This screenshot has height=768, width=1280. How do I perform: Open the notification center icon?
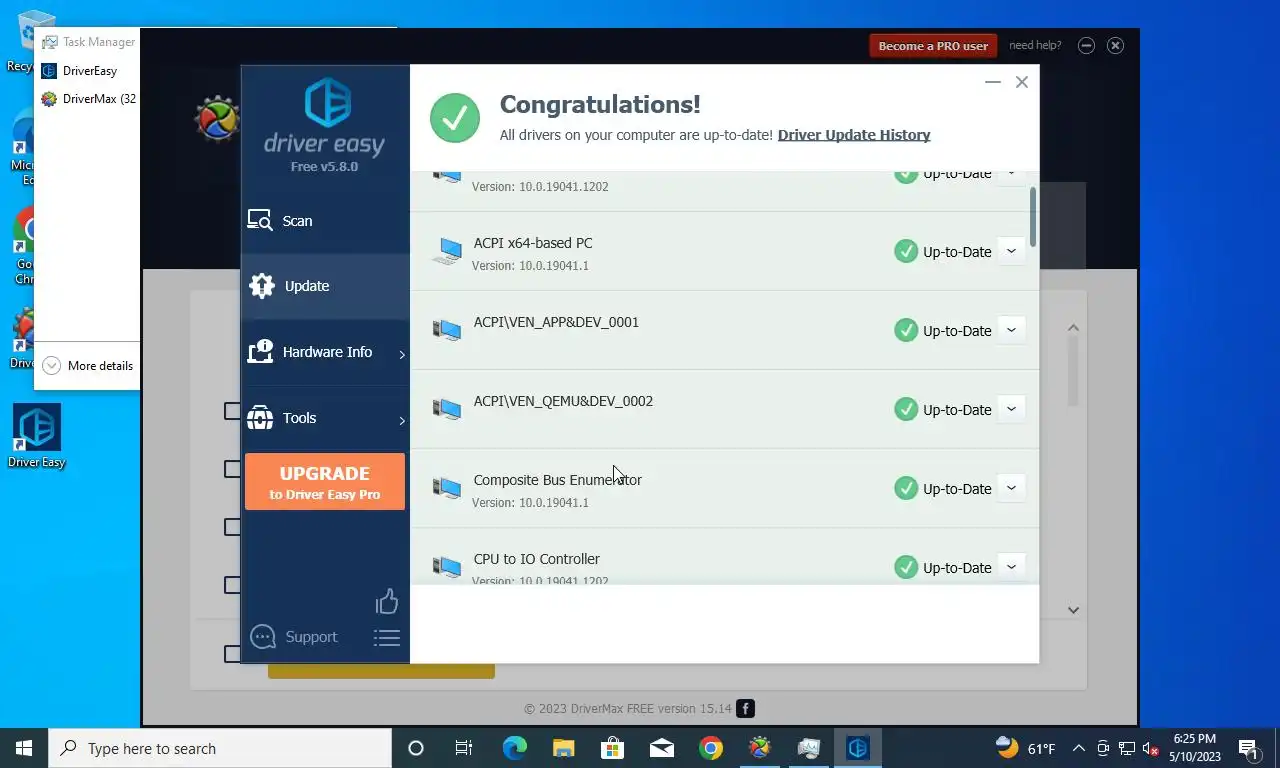point(1249,748)
